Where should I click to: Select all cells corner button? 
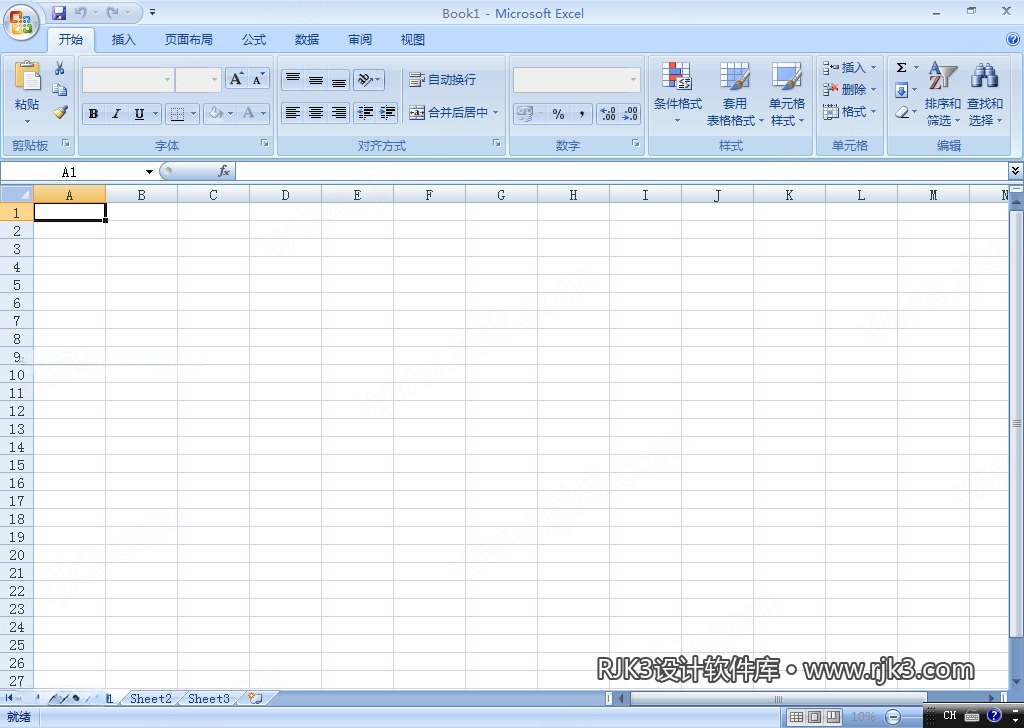tap(17, 195)
